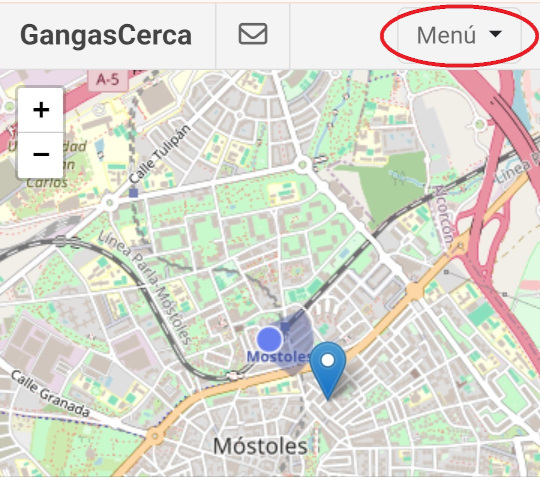Click the A-5 highway shield
540x477 pixels.
(108, 80)
